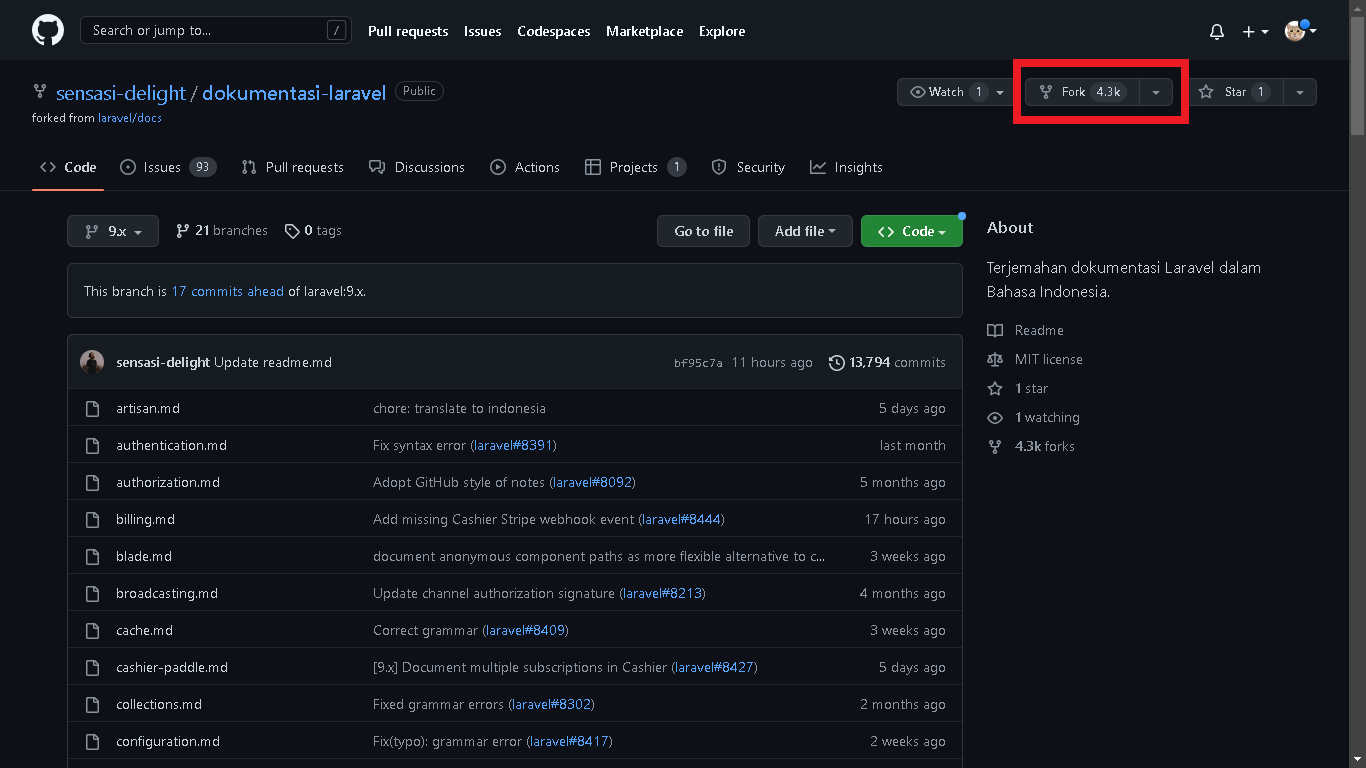Open the laravel#8427 reference link

715,667
